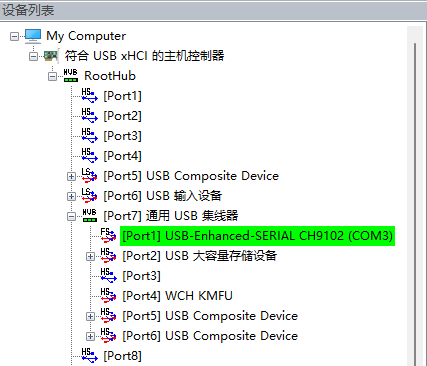
Task: Select 符合 USB xHCI 的主机控制器 entry
Action: click(x=144, y=56)
